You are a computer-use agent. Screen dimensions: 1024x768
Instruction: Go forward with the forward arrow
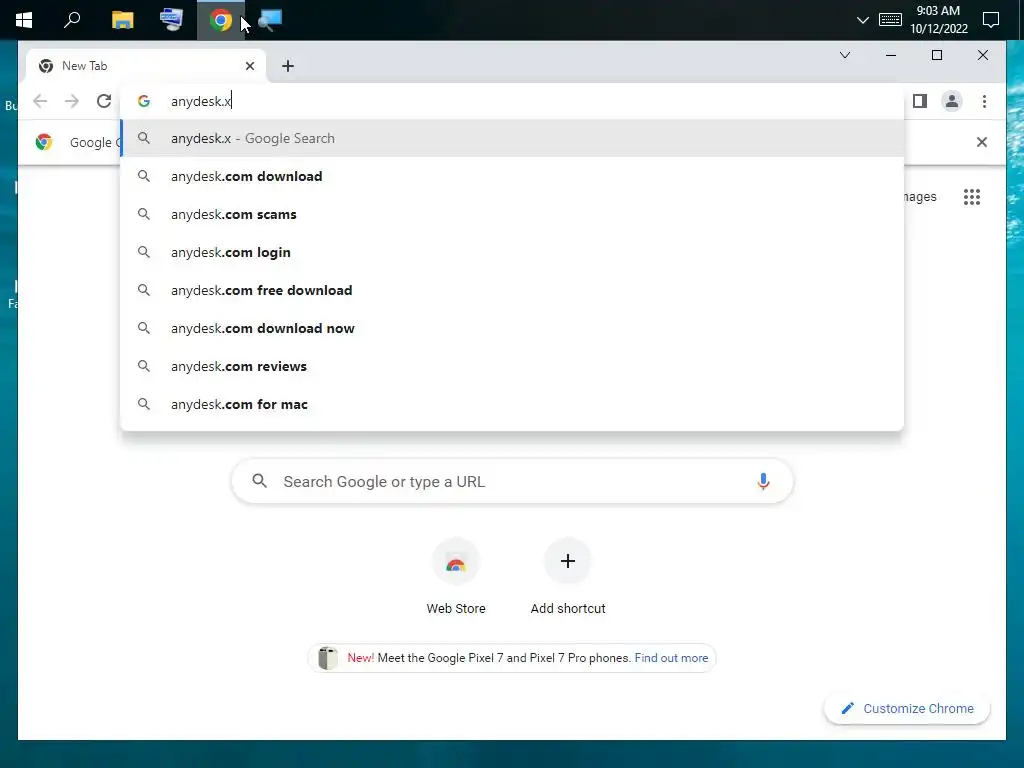72,101
